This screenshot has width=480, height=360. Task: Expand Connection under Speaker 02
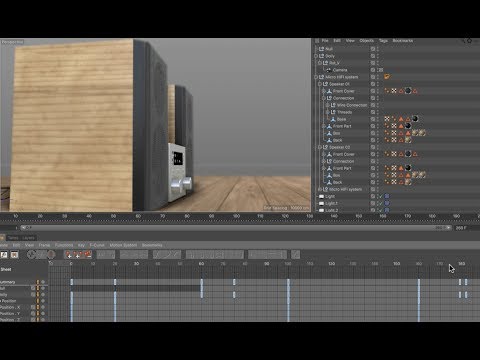point(323,161)
